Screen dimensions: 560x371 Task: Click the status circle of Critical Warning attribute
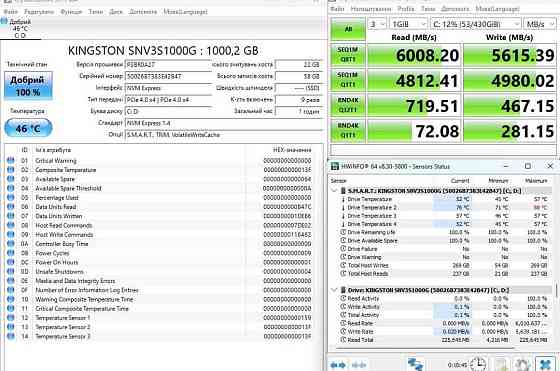click(x=11, y=160)
